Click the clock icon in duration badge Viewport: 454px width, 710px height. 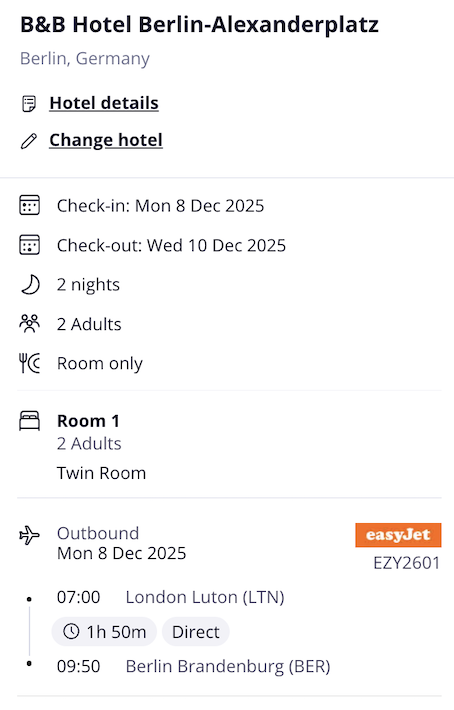pos(71,631)
